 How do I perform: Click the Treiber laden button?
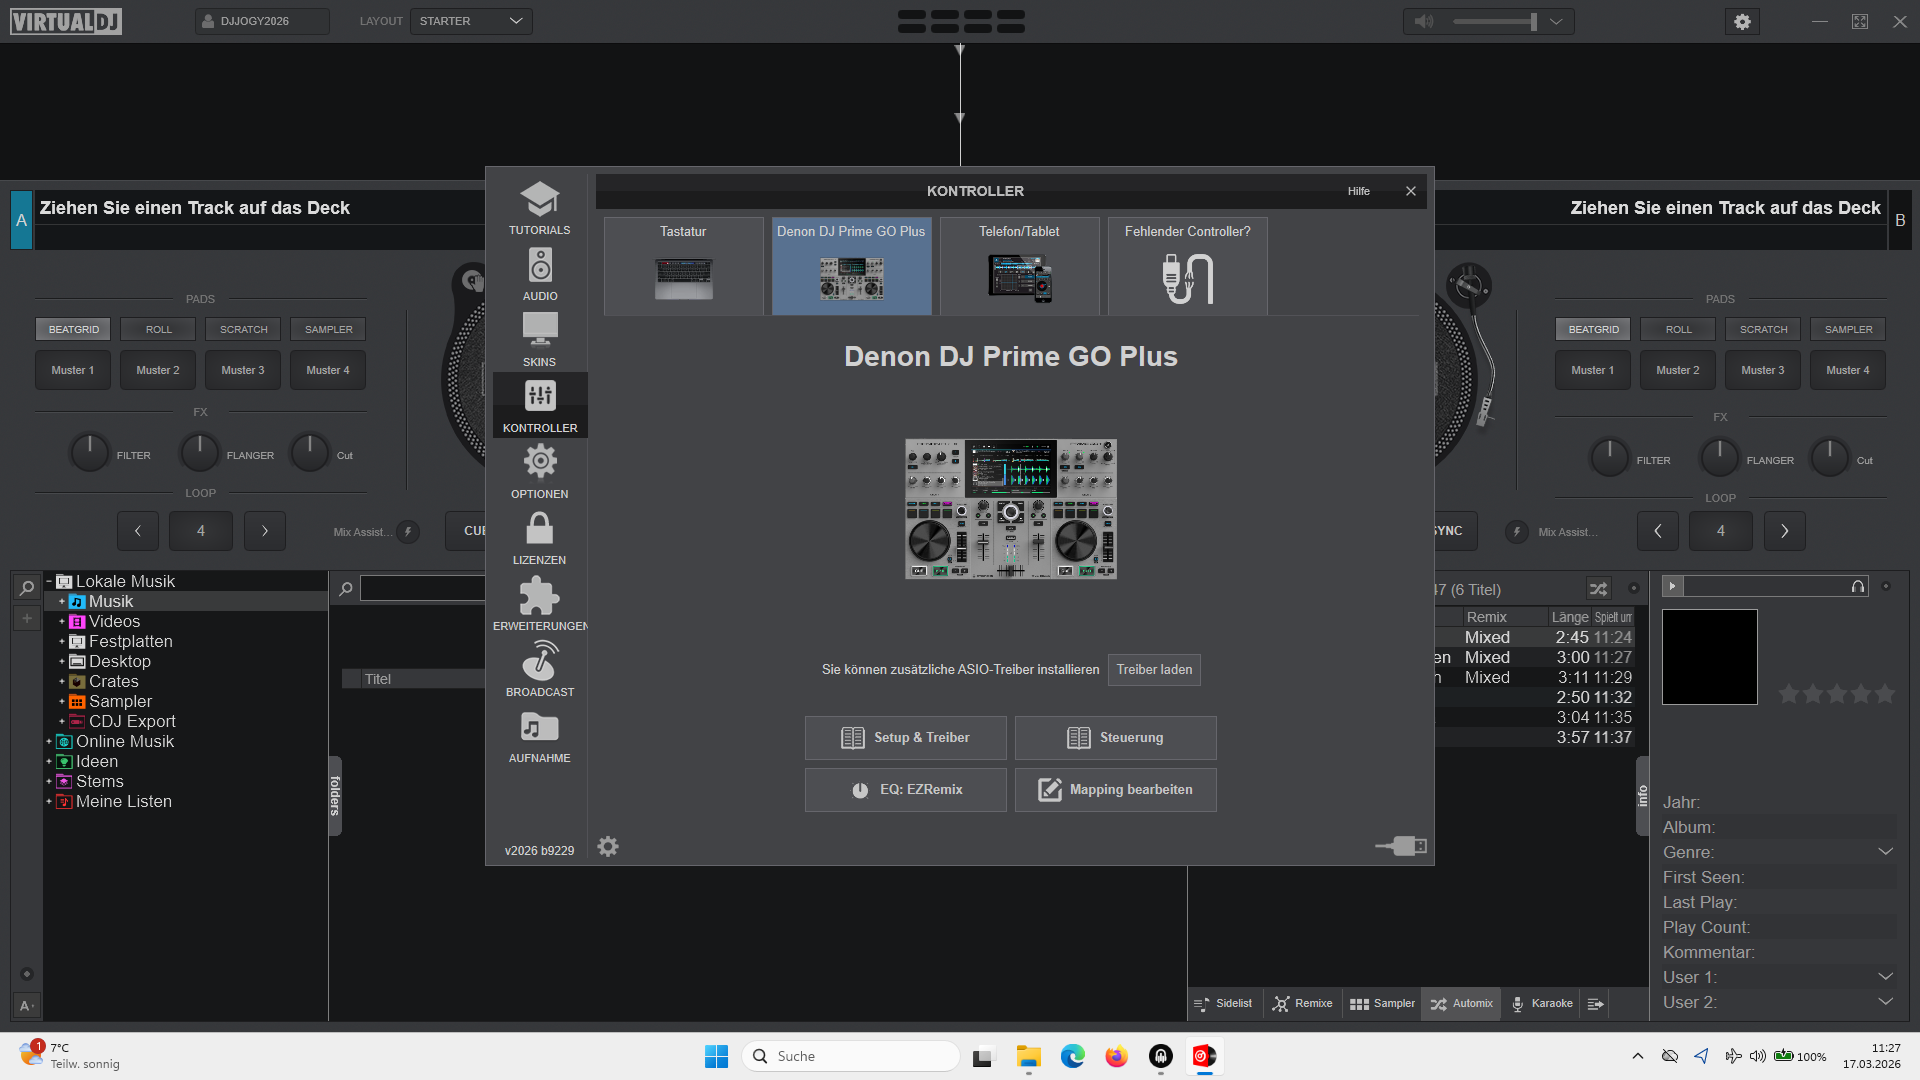(1154, 670)
